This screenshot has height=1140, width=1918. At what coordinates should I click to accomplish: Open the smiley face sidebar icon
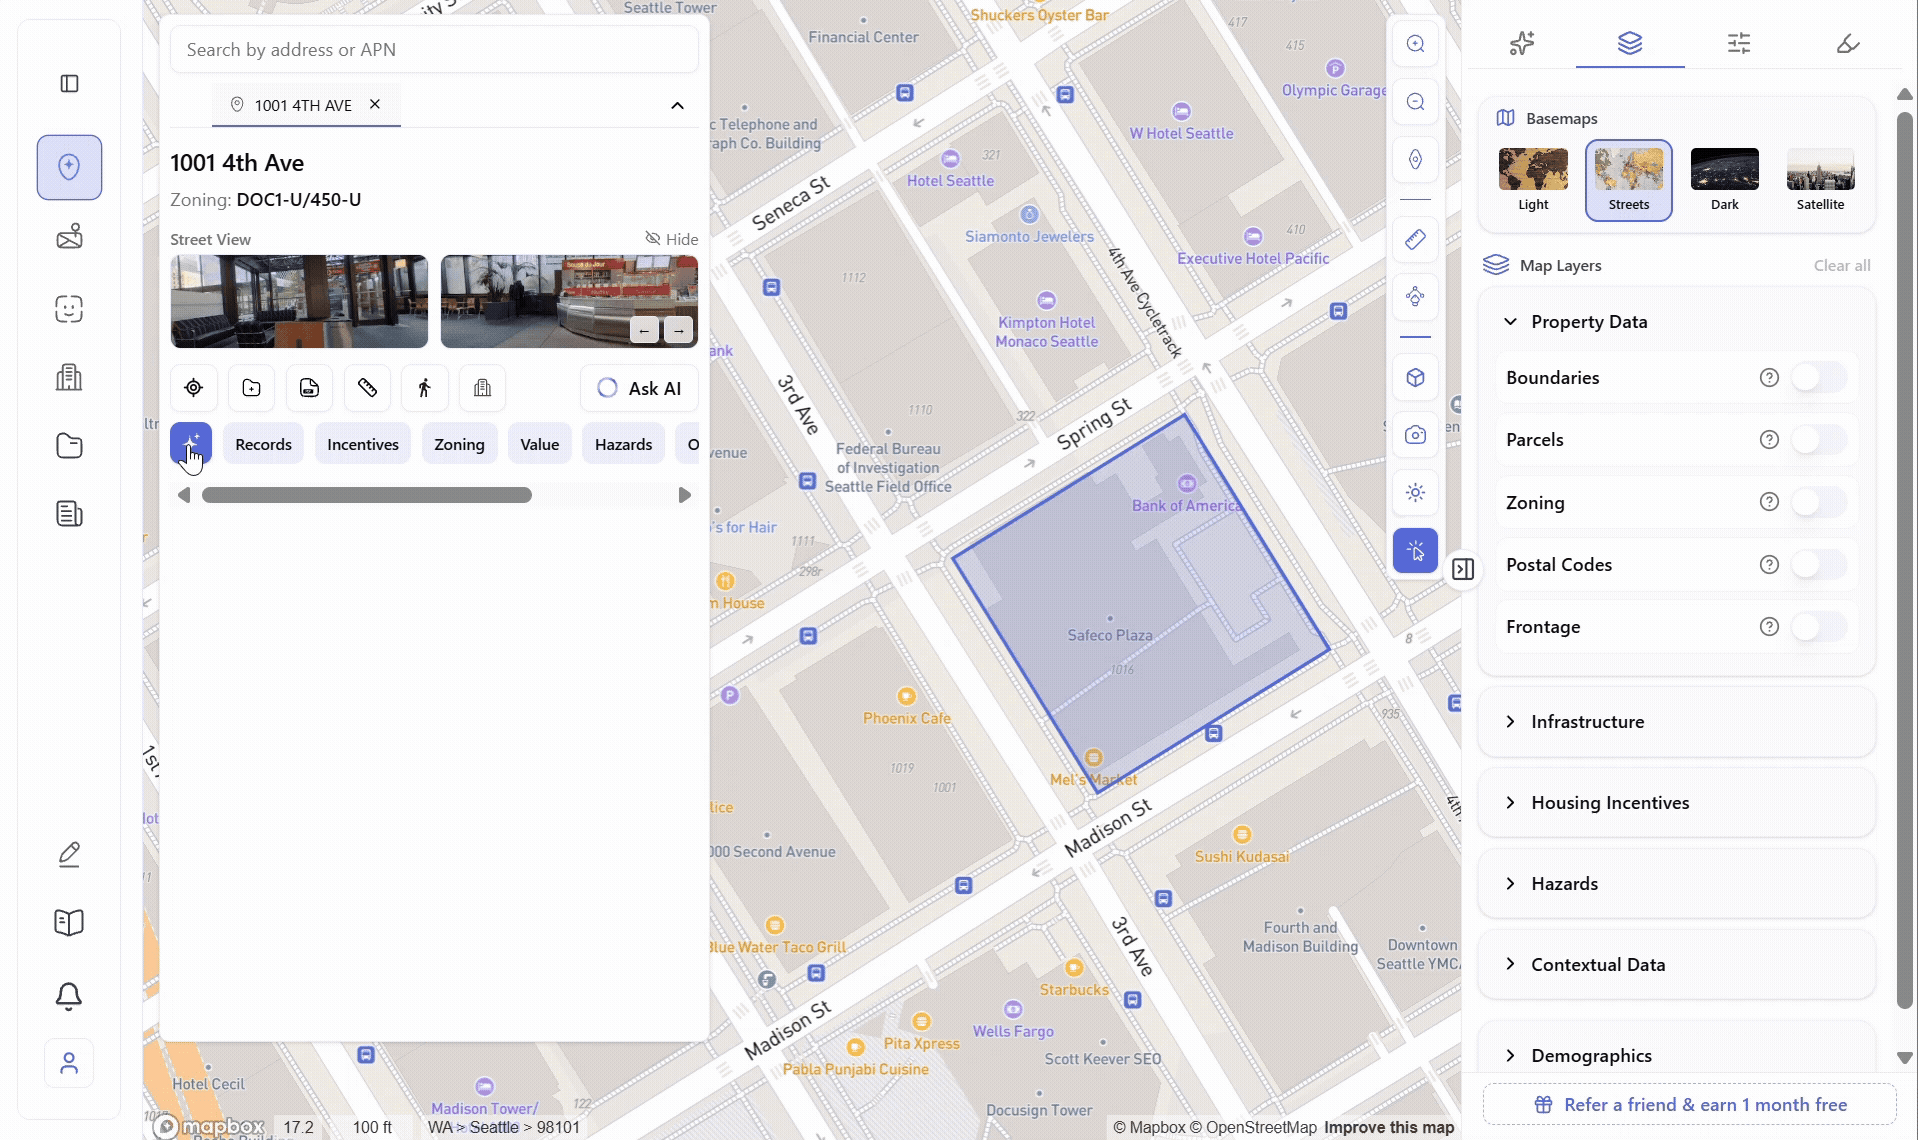pos(69,309)
